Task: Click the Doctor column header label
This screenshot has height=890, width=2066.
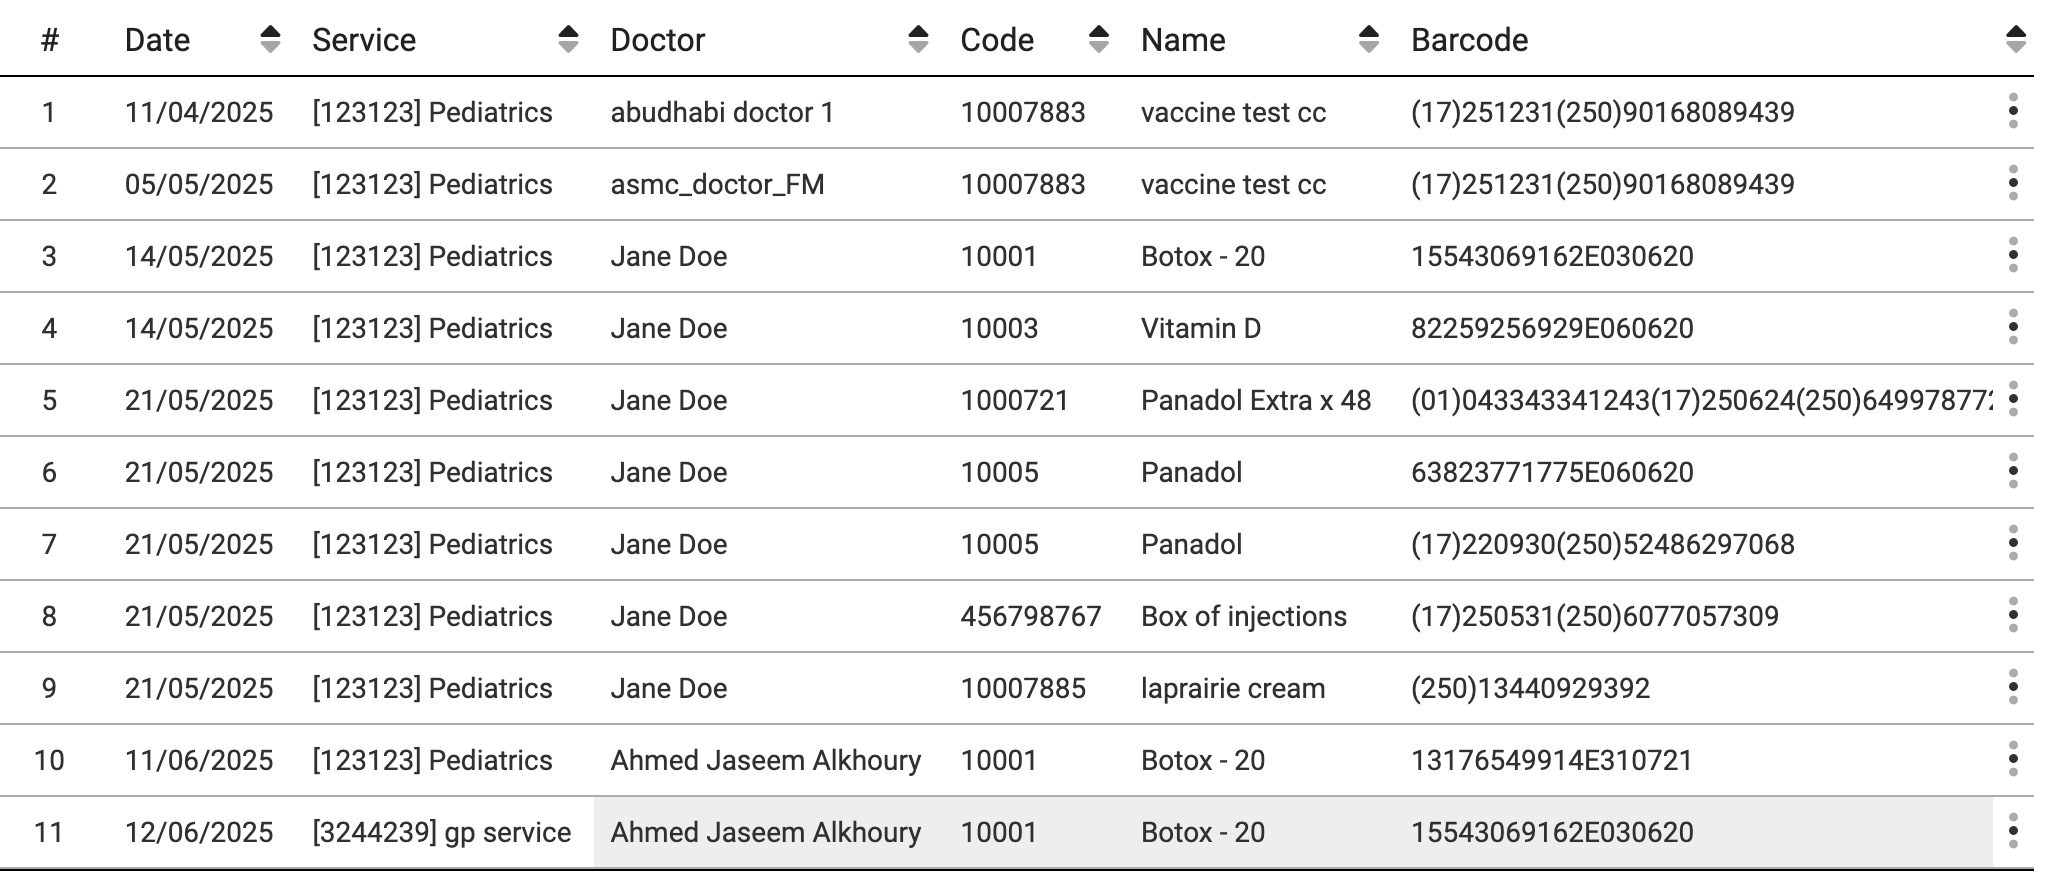Action: [x=657, y=40]
